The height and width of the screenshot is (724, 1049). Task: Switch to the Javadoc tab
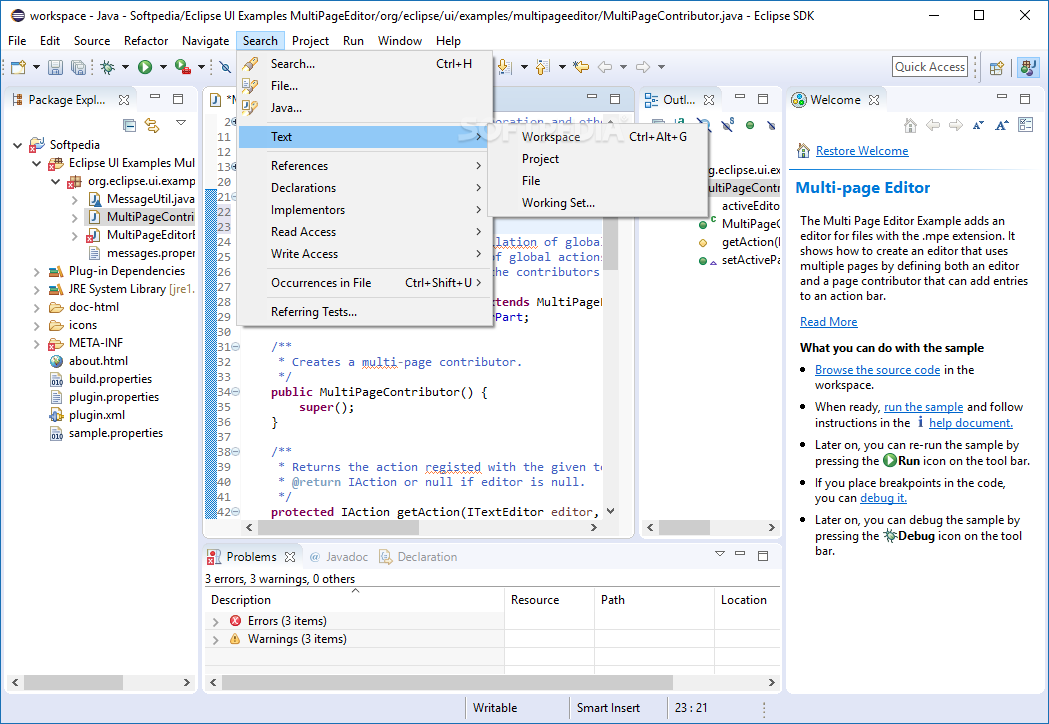click(x=339, y=557)
